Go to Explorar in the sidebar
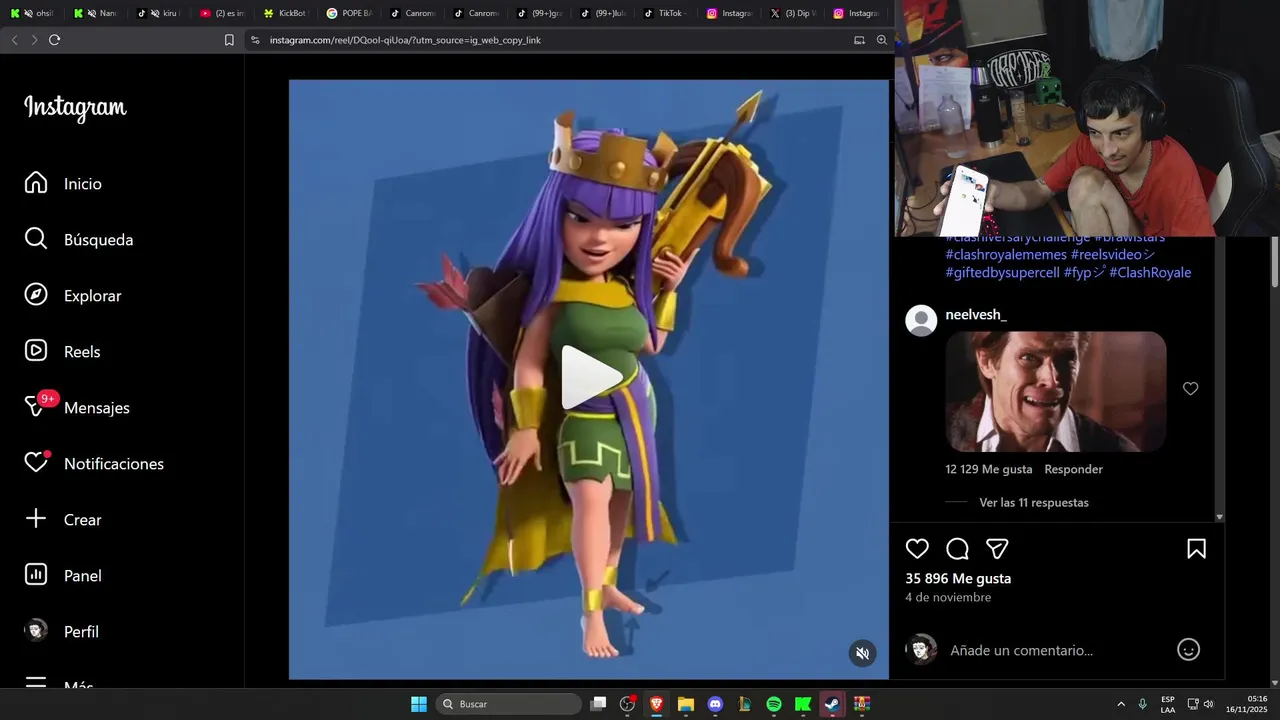Image resolution: width=1280 pixels, height=720 pixels. (73, 296)
